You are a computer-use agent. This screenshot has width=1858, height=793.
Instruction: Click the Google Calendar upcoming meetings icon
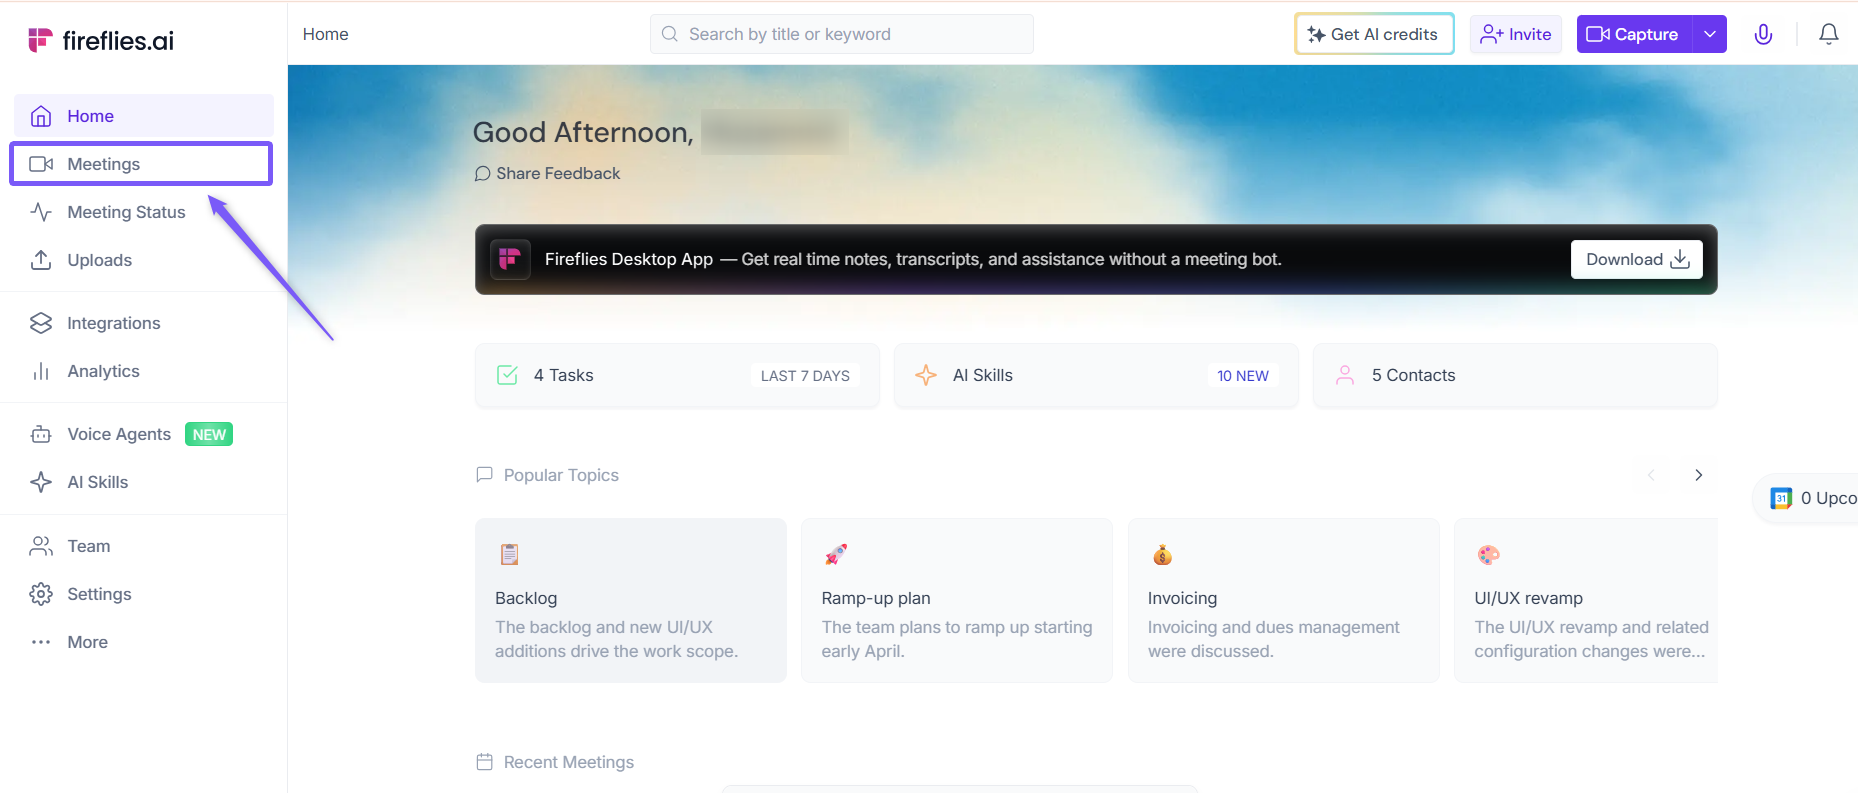(1780, 498)
